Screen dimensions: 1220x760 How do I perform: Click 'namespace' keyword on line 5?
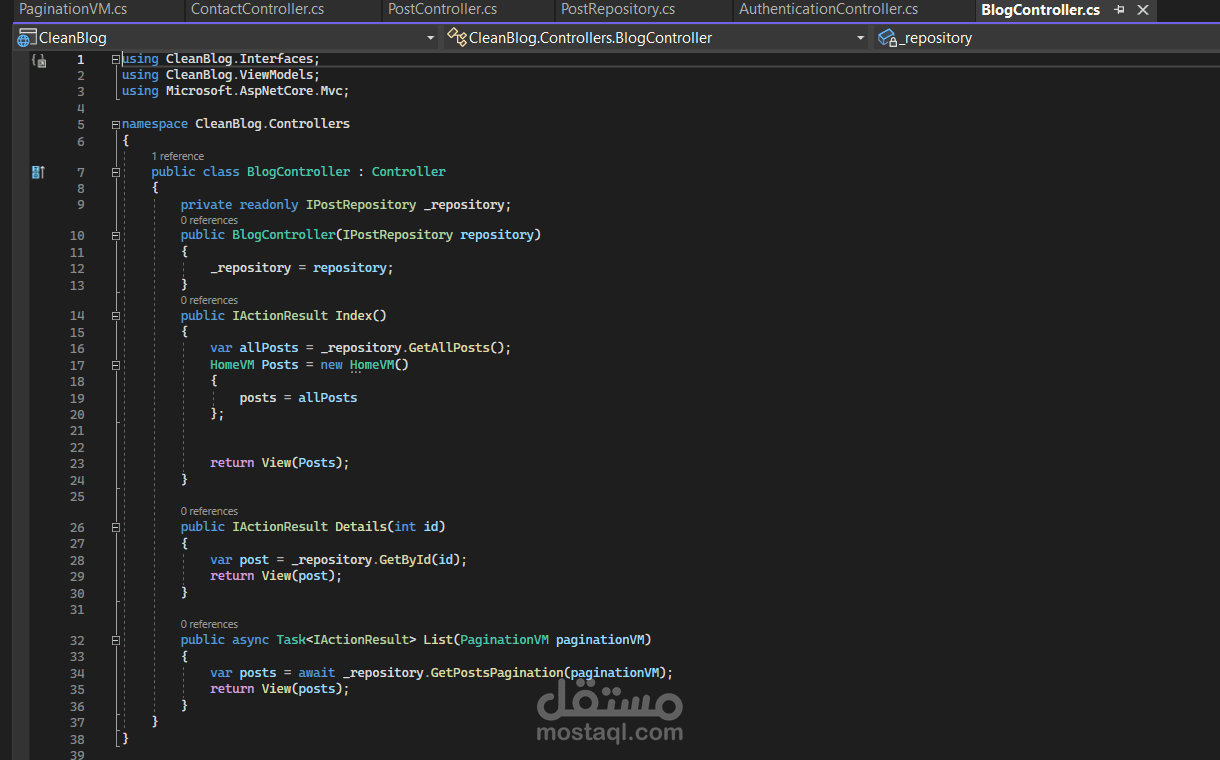coord(155,124)
